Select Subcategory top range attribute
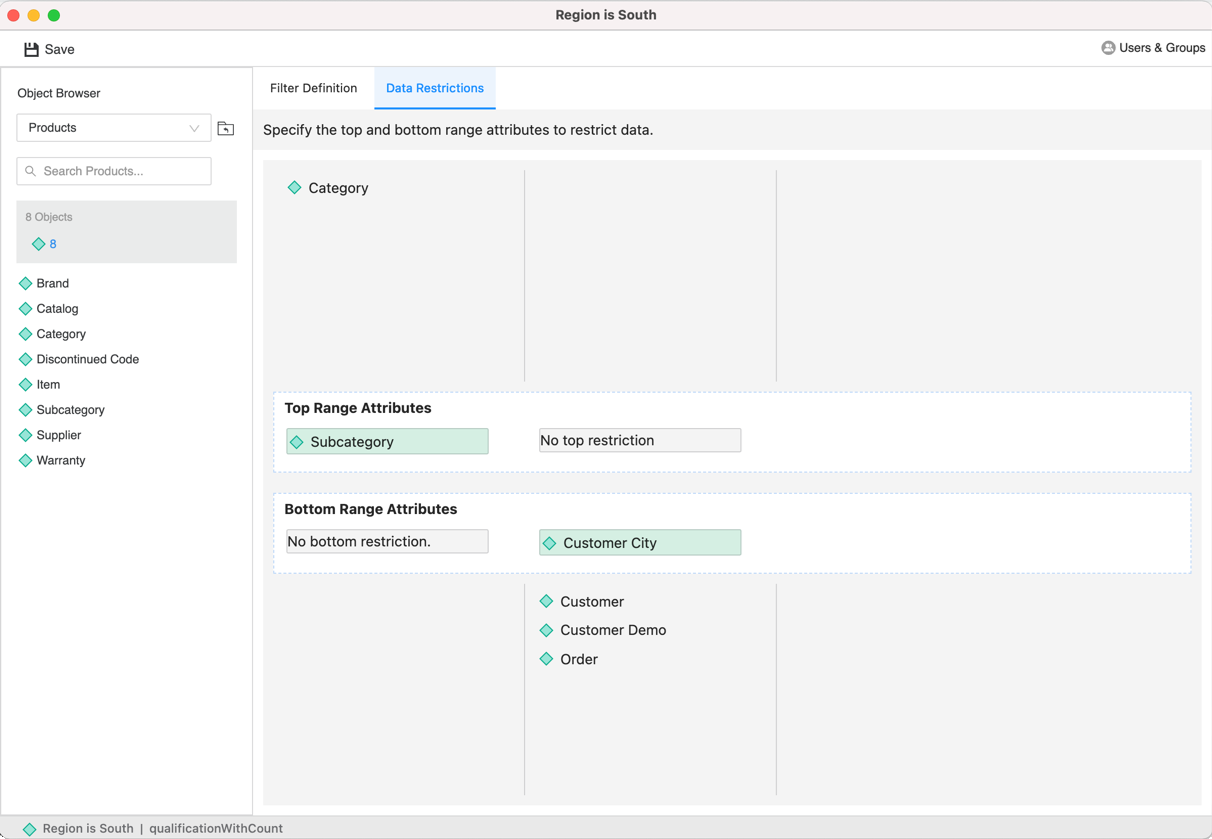Viewport: 1212px width, 839px height. (x=387, y=441)
